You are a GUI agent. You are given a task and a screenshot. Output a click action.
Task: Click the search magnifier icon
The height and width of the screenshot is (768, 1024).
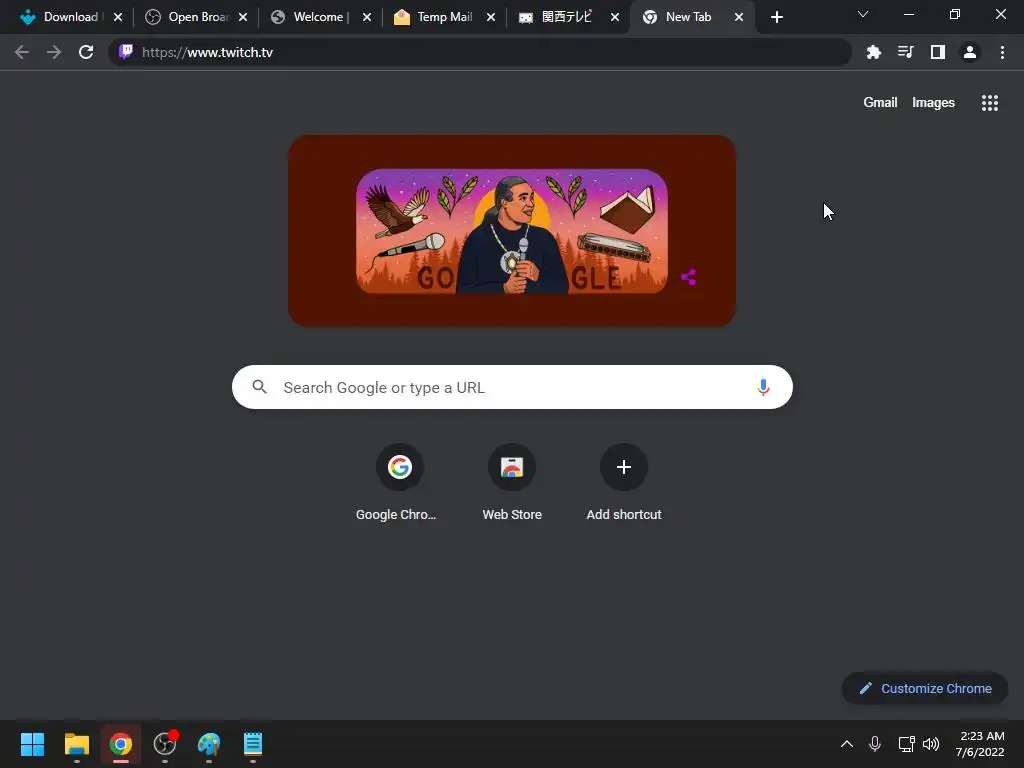pos(259,387)
